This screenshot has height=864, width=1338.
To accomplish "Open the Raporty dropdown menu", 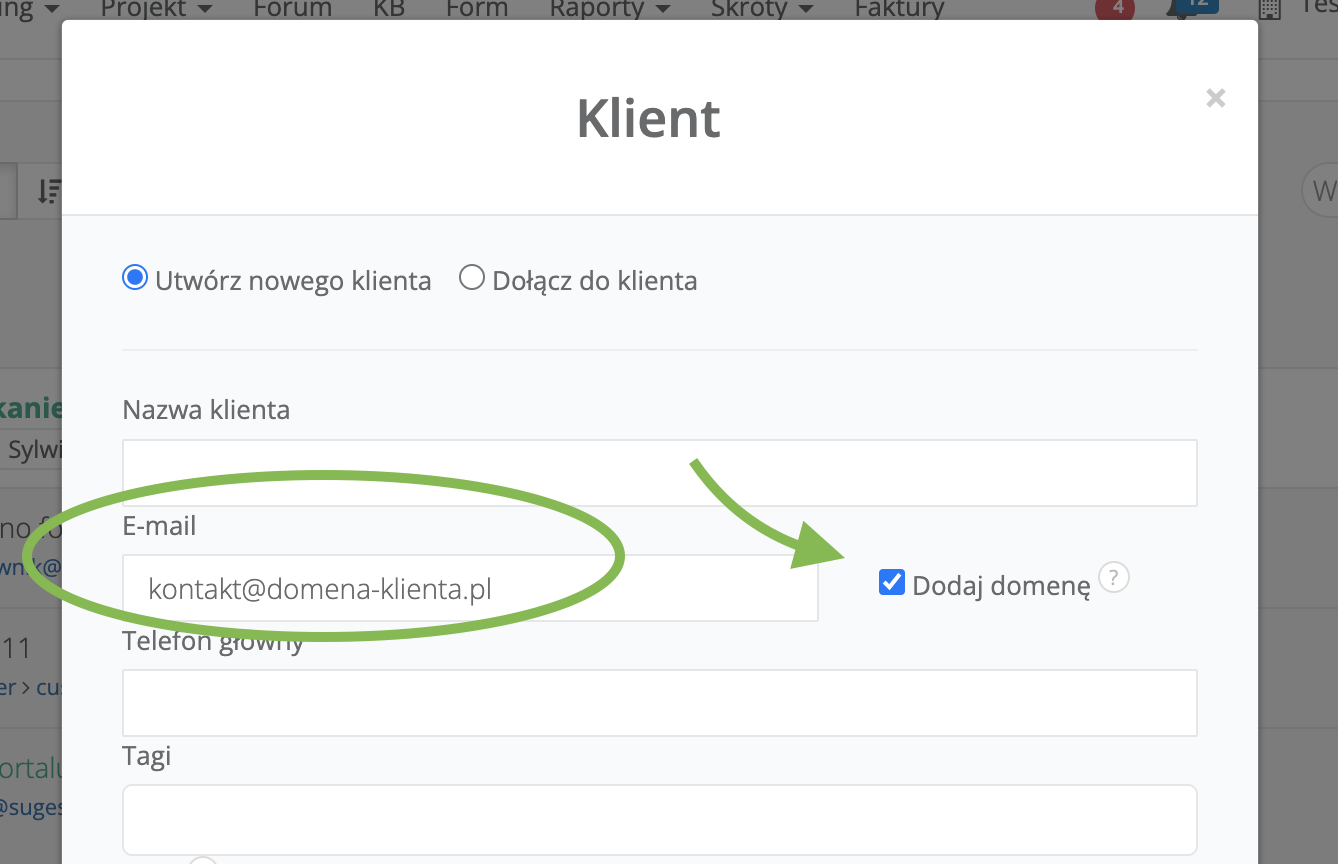I will pos(609,9).
